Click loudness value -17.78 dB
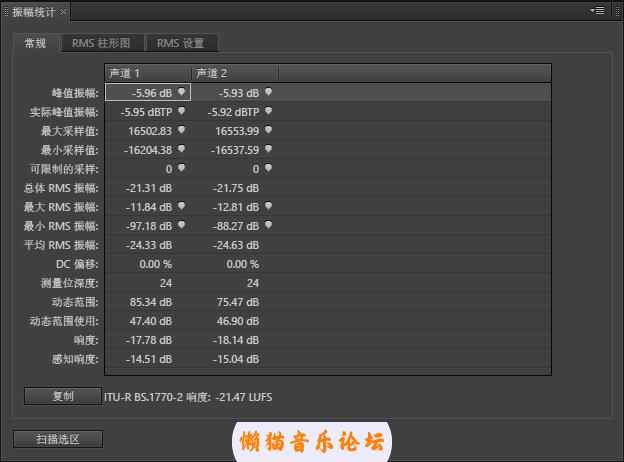This screenshot has width=624, height=462. coord(149,340)
